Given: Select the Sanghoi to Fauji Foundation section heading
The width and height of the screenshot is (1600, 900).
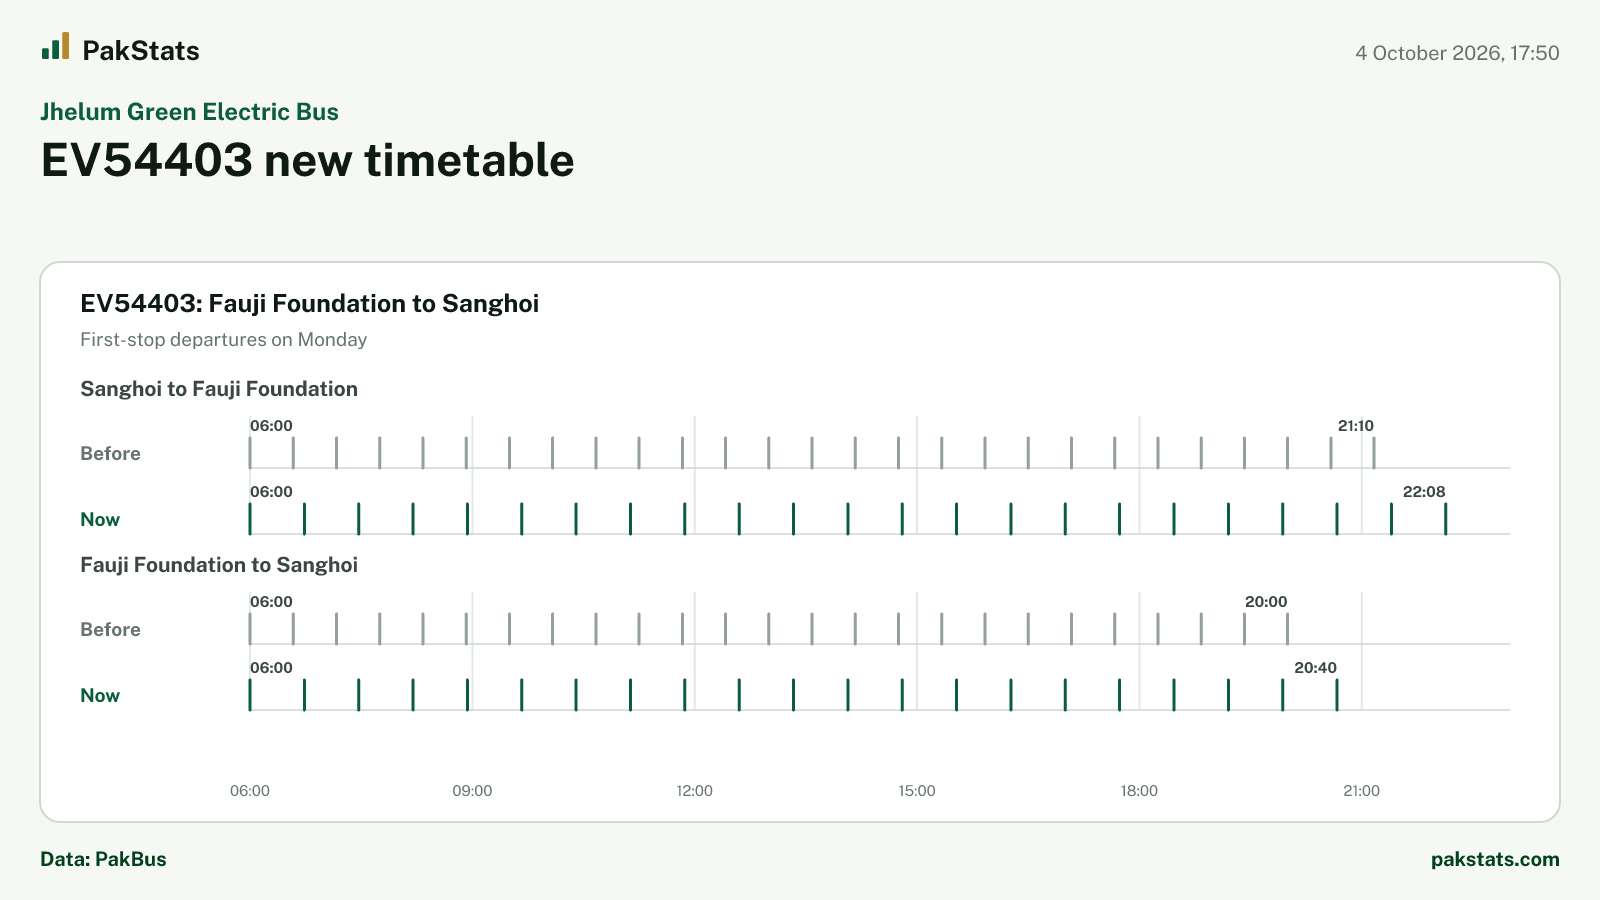Looking at the screenshot, I should click(x=219, y=389).
